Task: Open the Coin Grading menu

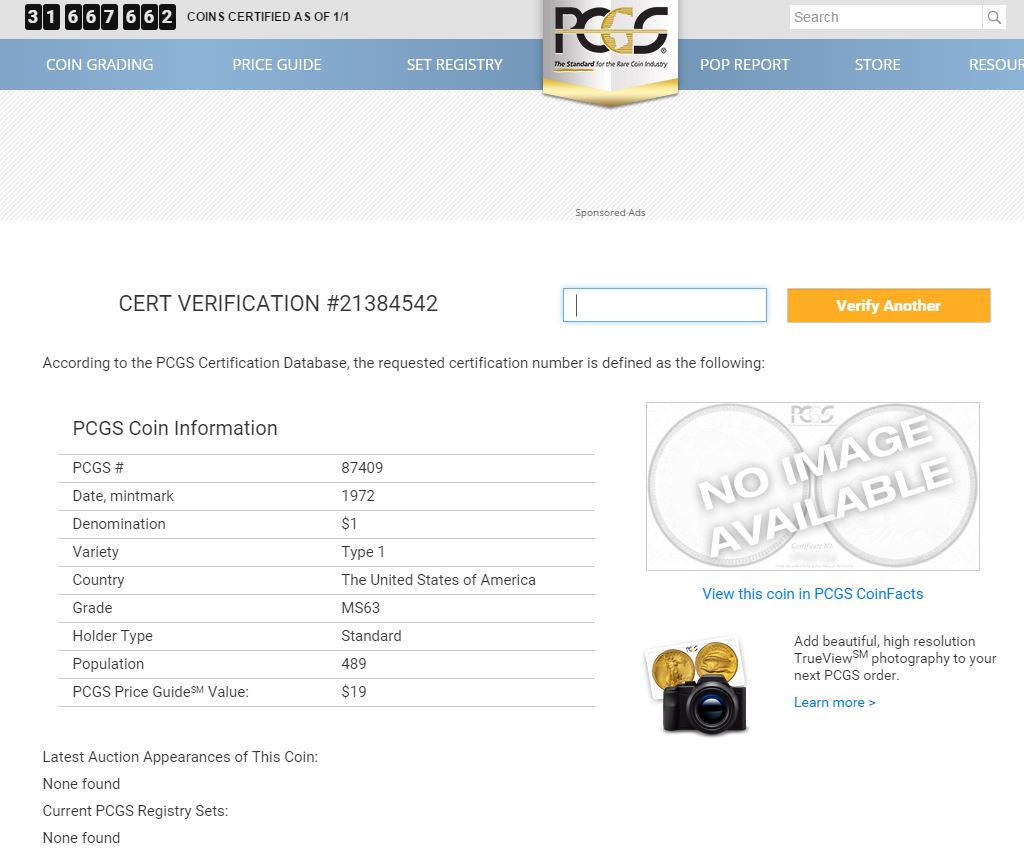Action: pyautogui.click(x=99, y=65)
